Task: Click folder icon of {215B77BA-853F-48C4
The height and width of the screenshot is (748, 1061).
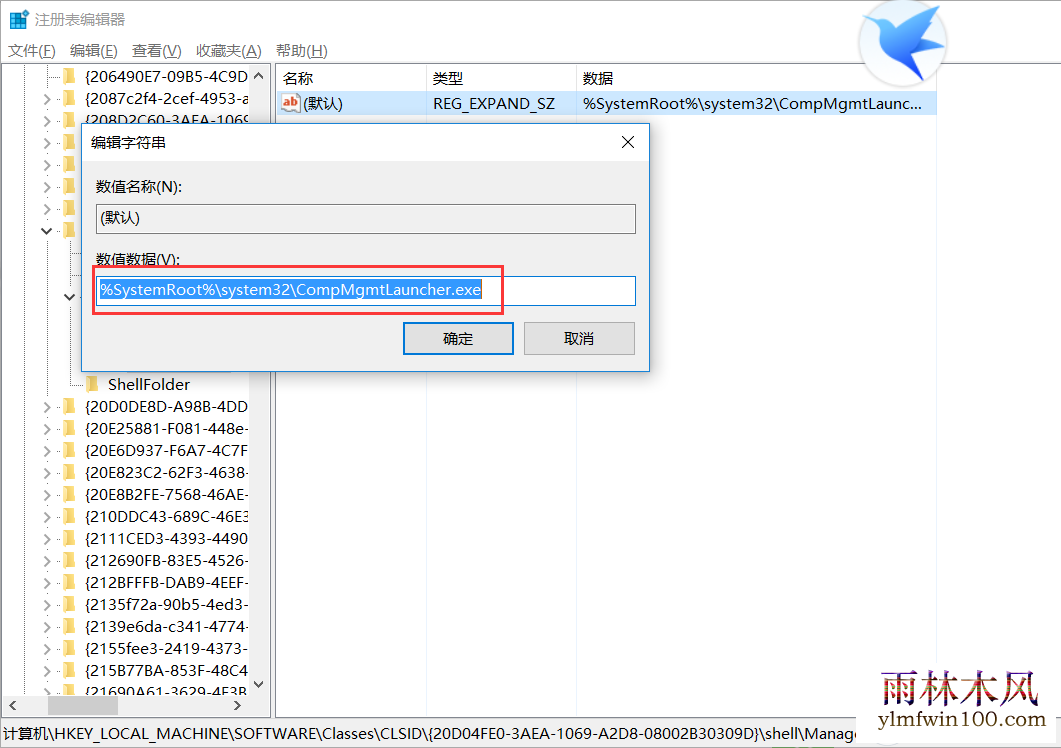Action: pyautogui.click(x=69, y=671)
